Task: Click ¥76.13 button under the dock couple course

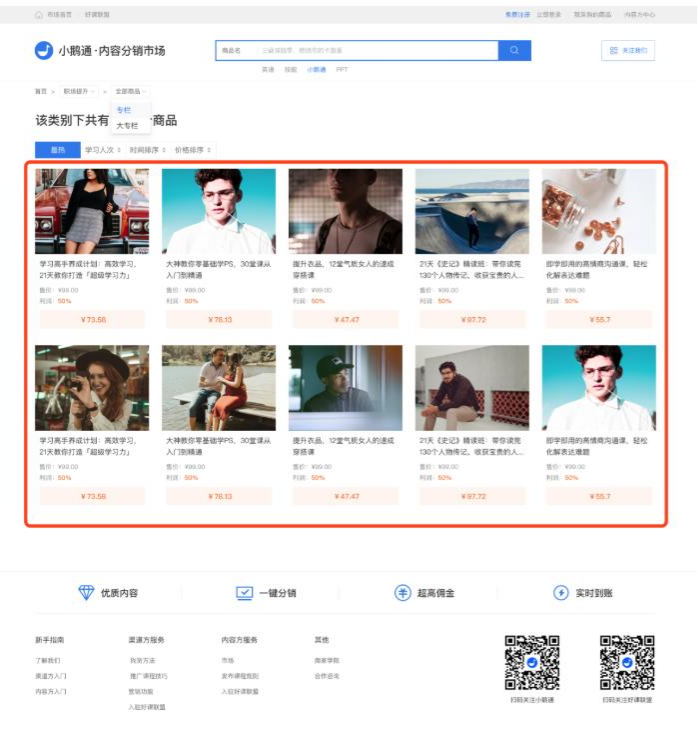Action: [219, 496]
